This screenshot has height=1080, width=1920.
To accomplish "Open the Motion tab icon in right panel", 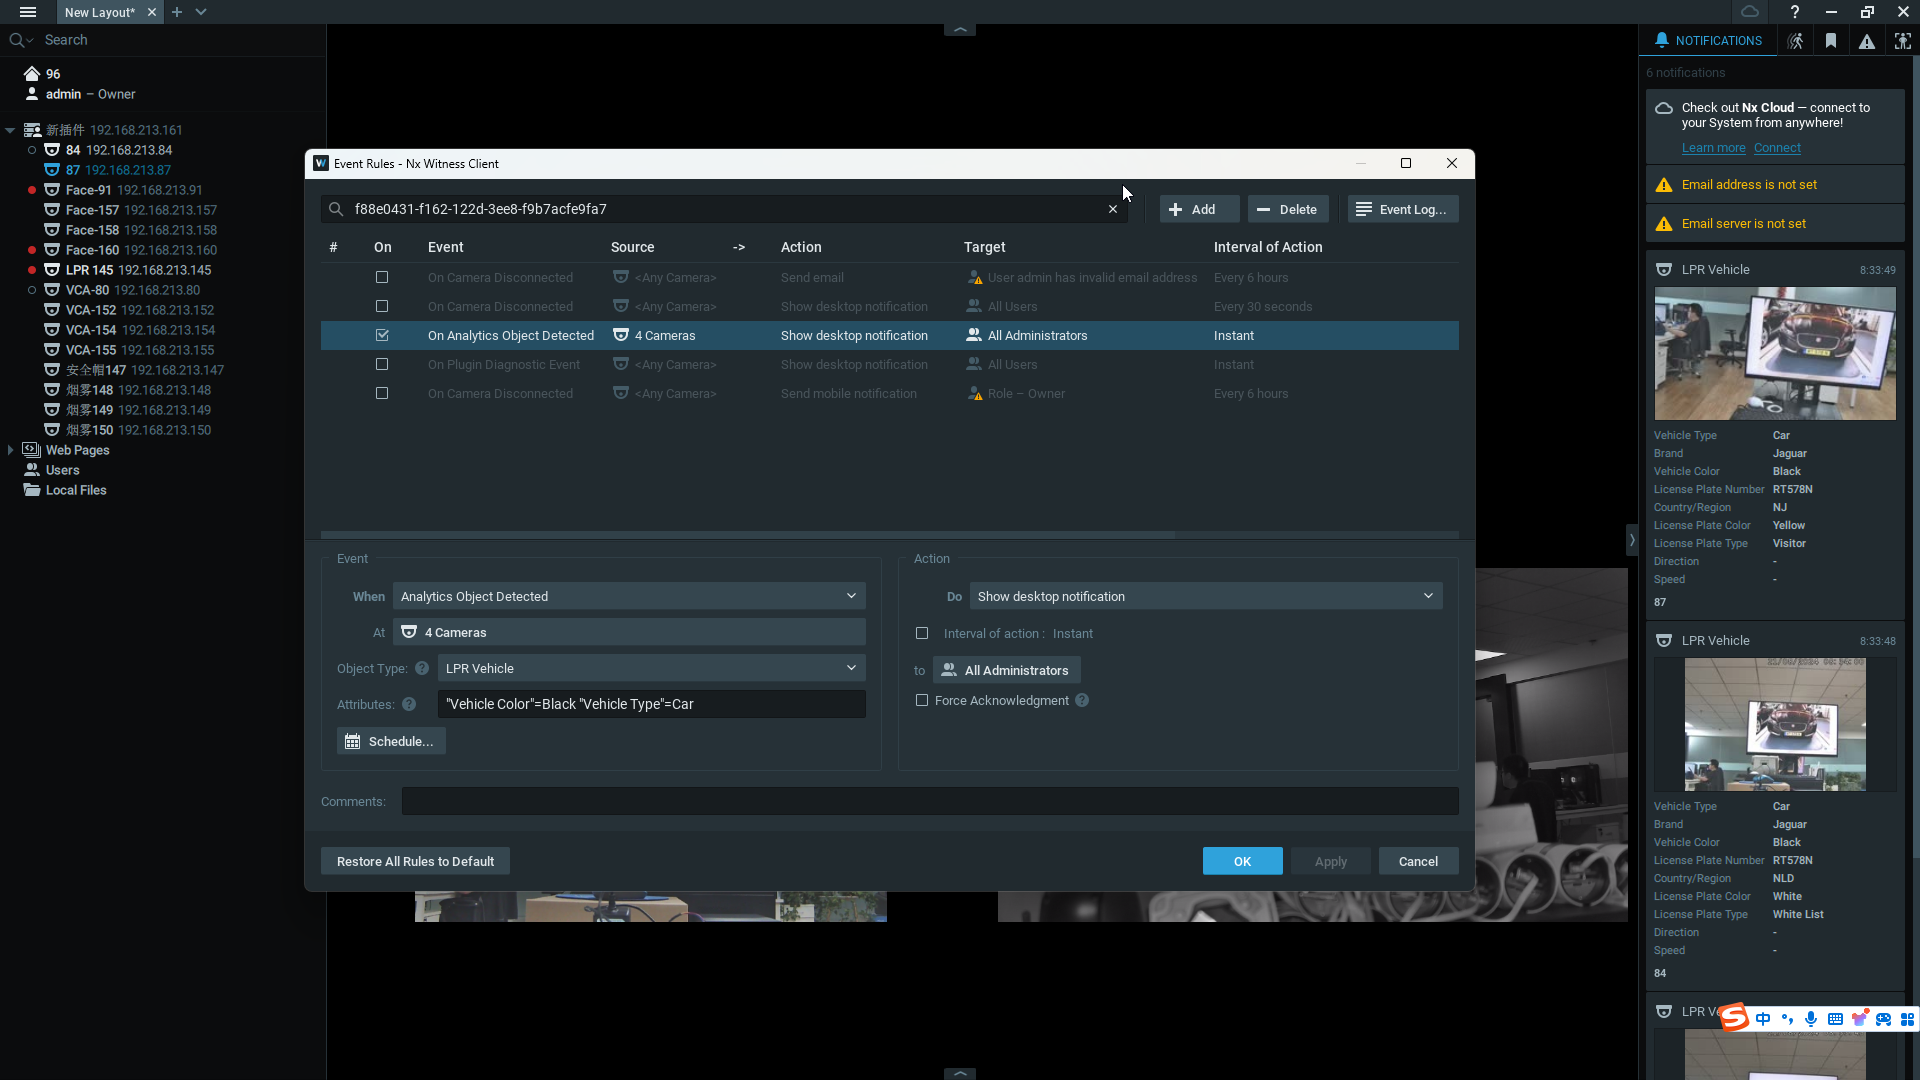I will pos(1796,41).
